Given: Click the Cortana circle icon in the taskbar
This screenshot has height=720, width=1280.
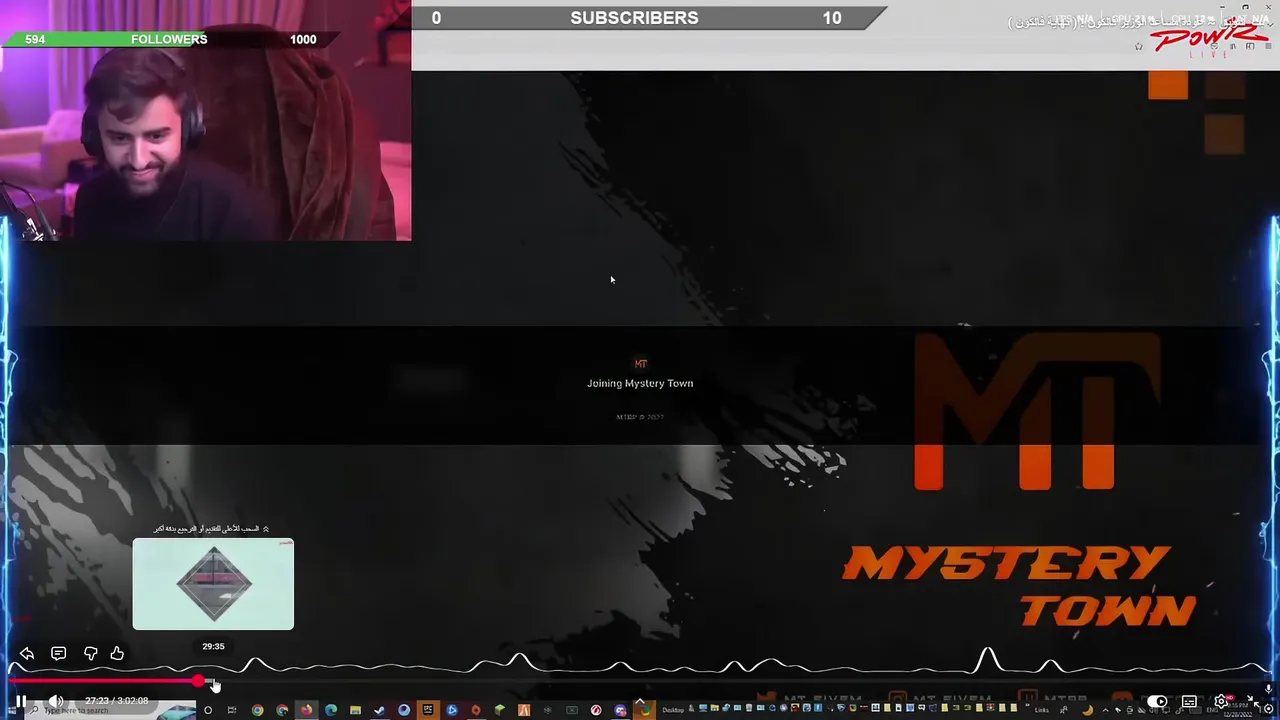Looking at the screenshot, I should (x=208, y=710).
